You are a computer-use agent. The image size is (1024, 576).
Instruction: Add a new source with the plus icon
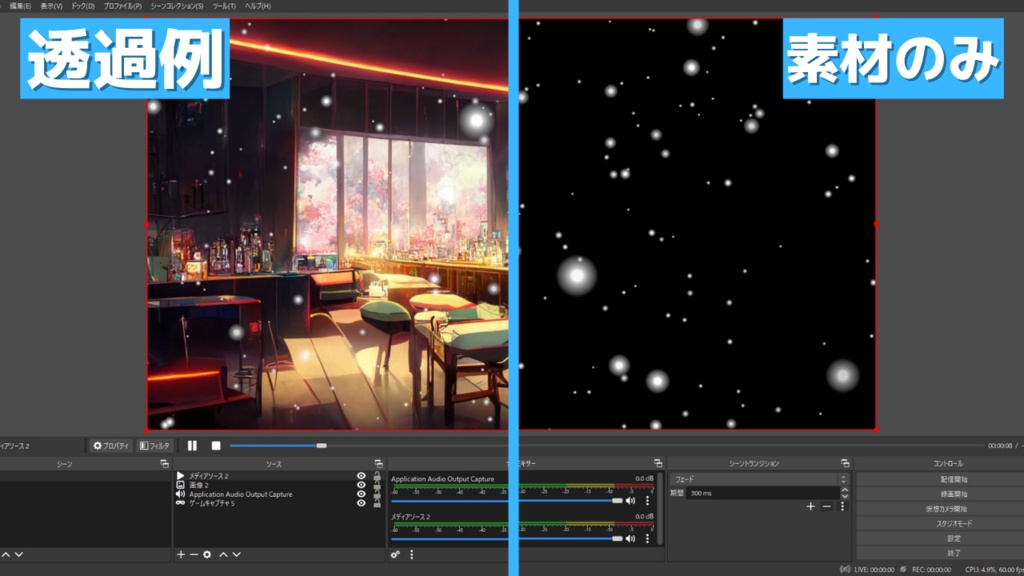click(x=181, y=554)
